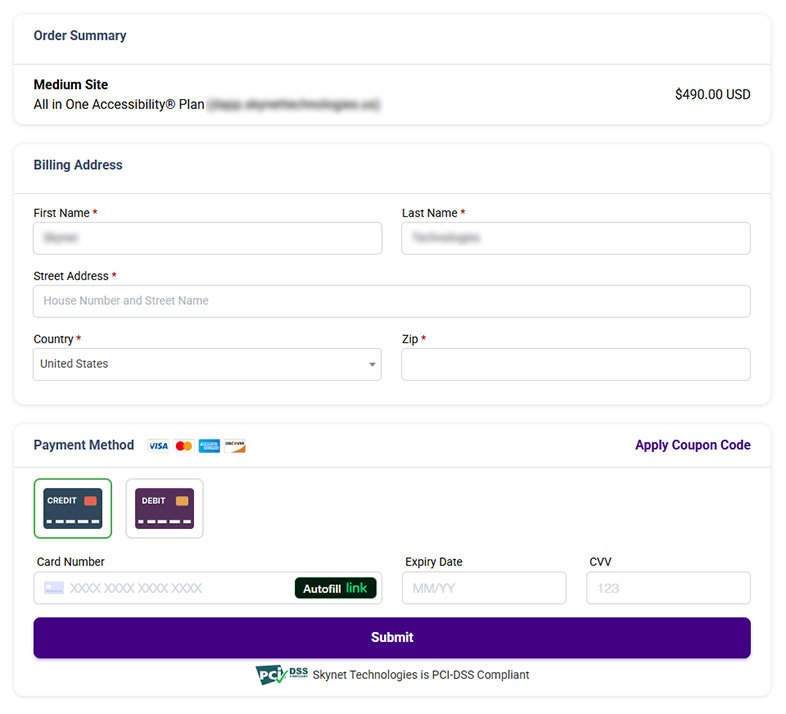
Task: Click the Country dropdown arrow
Action: 372,365
